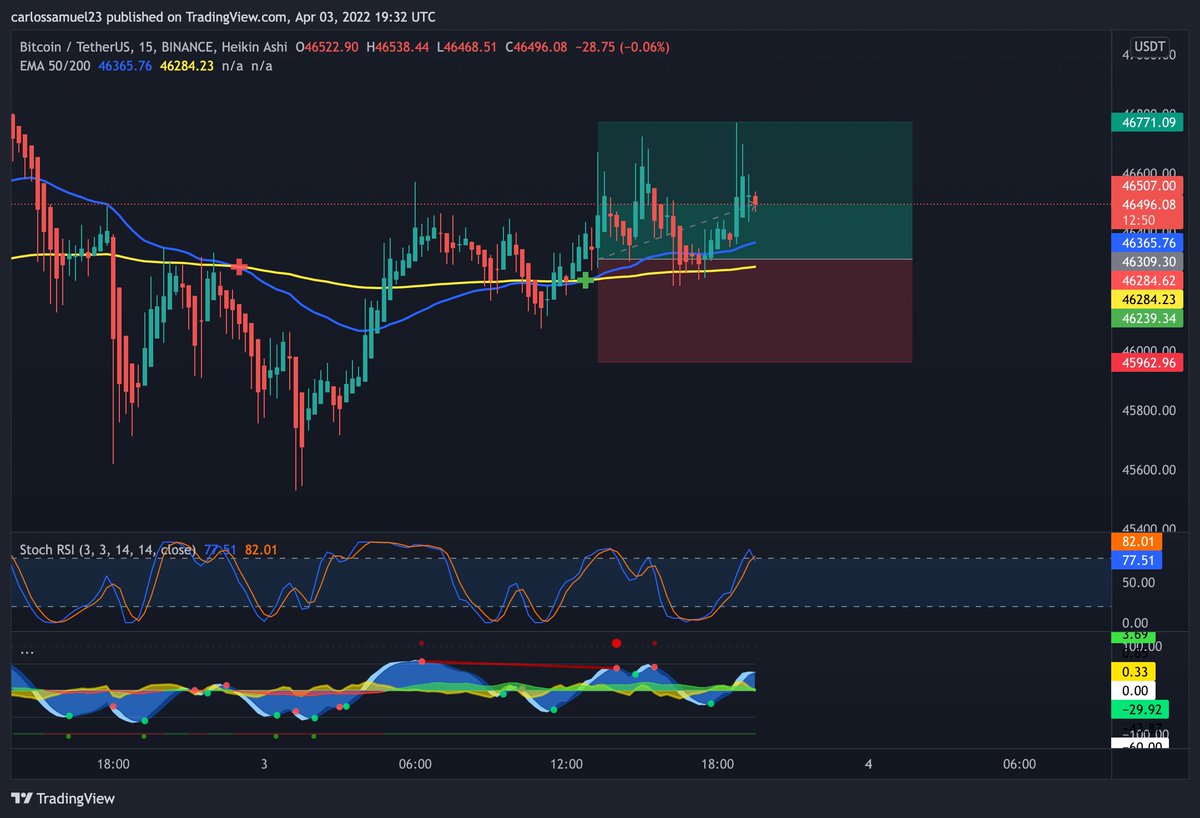Click the orange 82.01 Stoch RSI axis label
The width and height of the screenshot is (1200, 818).
tap(1139, 541)
